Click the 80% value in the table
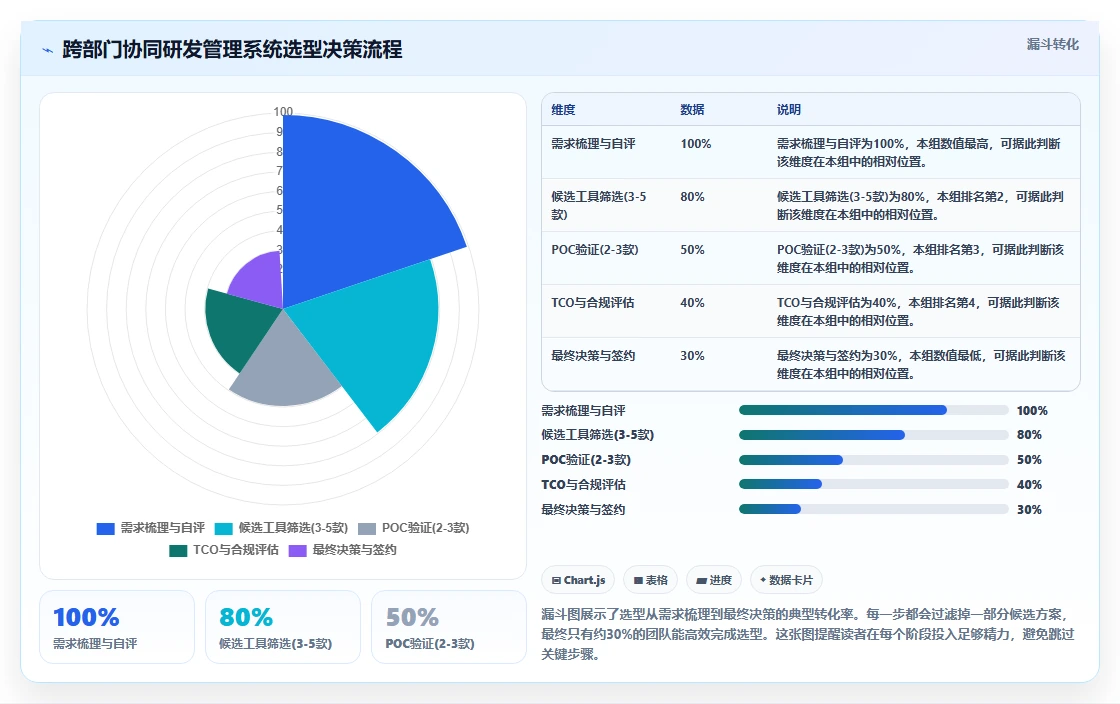The height and width of the screenshot is (704, 1120). click(692, 196)
